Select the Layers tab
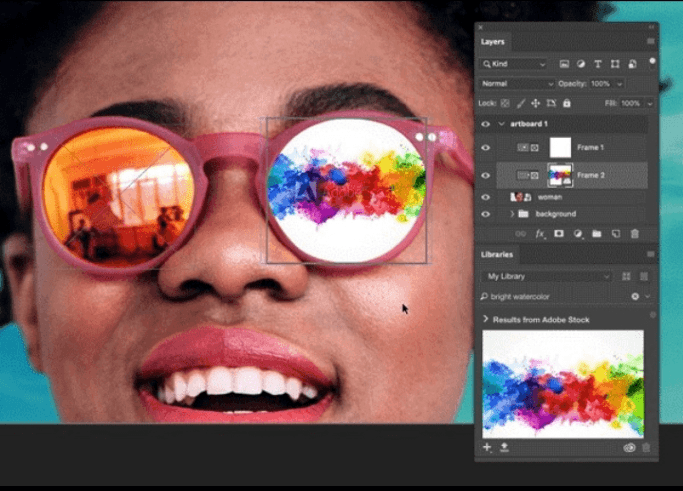 (x=493, y=42)
